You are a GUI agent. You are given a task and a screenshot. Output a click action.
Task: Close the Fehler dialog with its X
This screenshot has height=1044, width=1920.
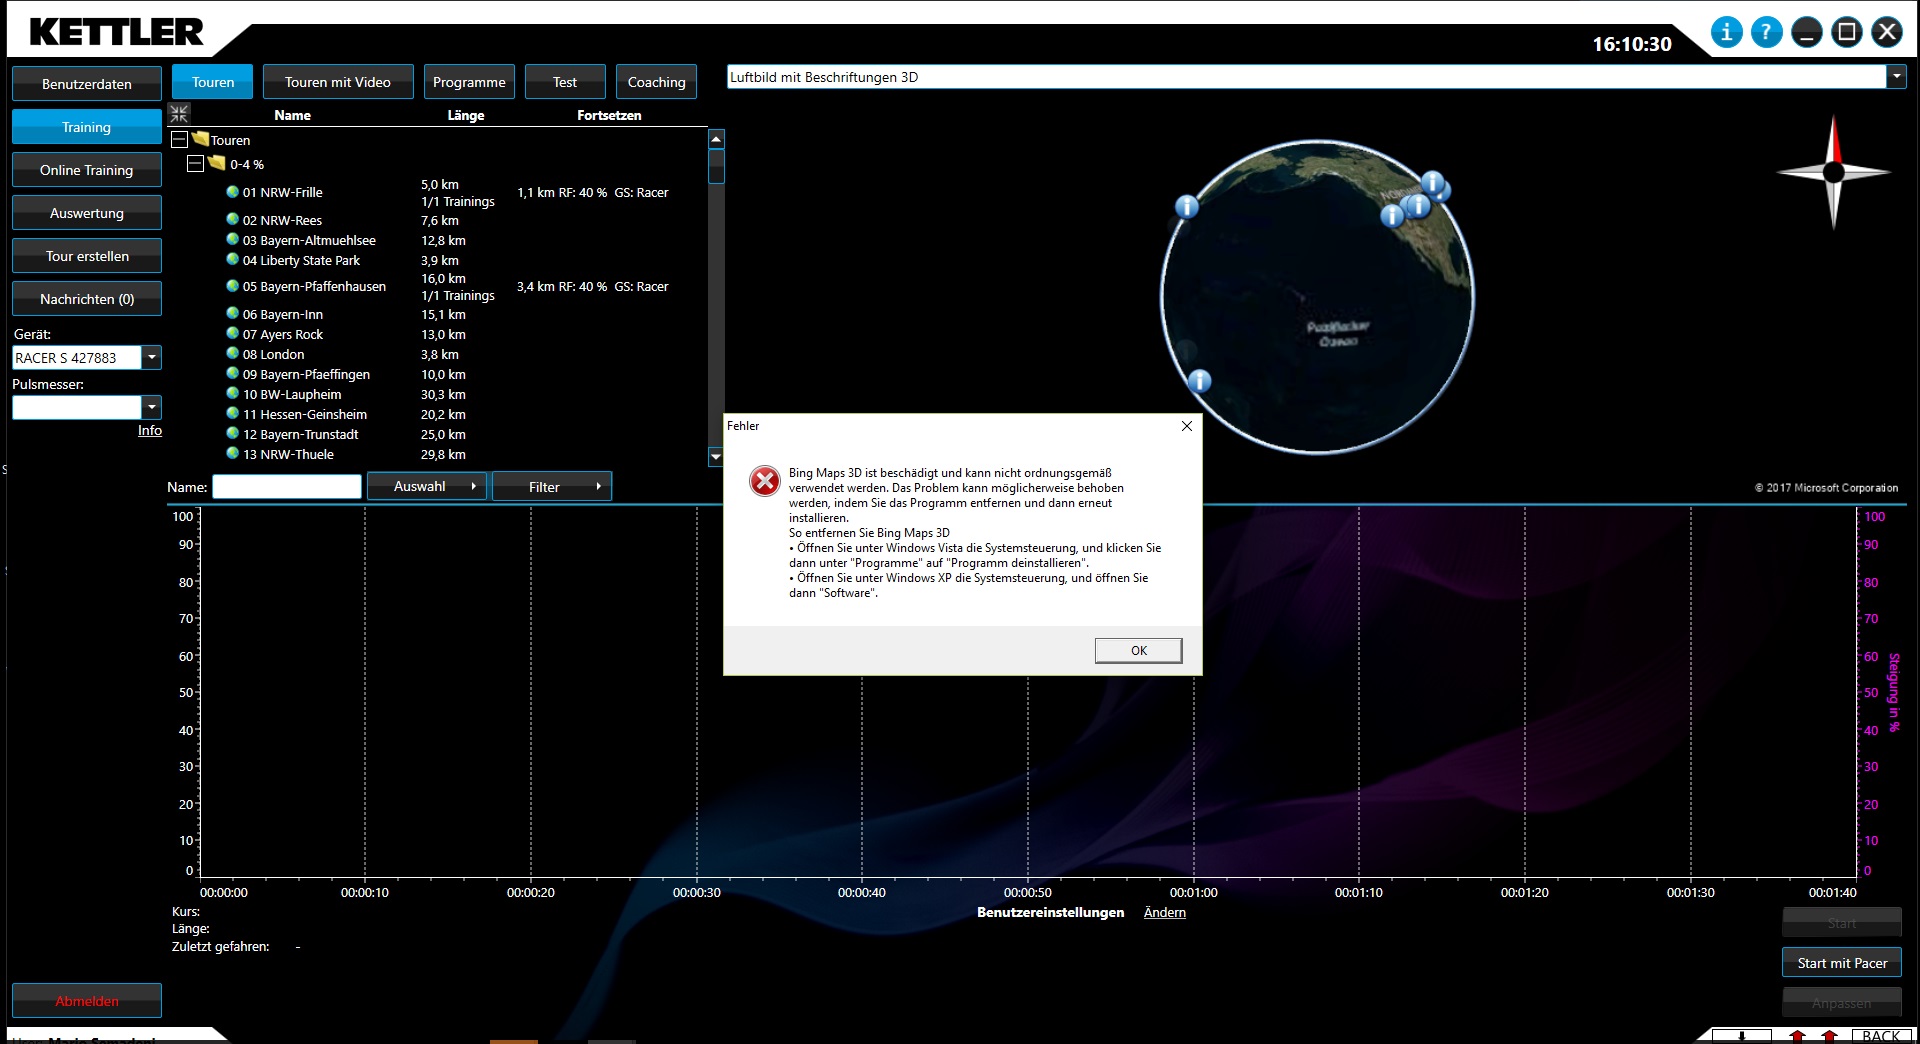pos(1187,426)
